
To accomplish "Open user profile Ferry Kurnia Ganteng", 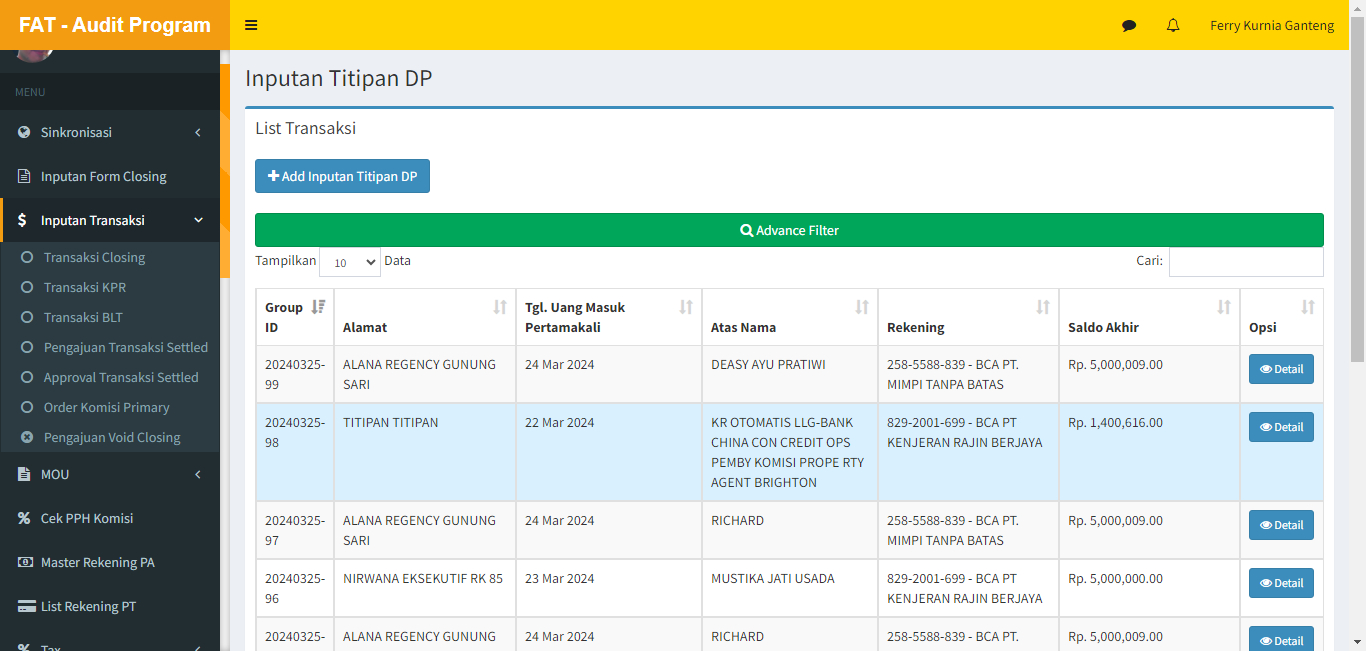I will point(1271,26).
